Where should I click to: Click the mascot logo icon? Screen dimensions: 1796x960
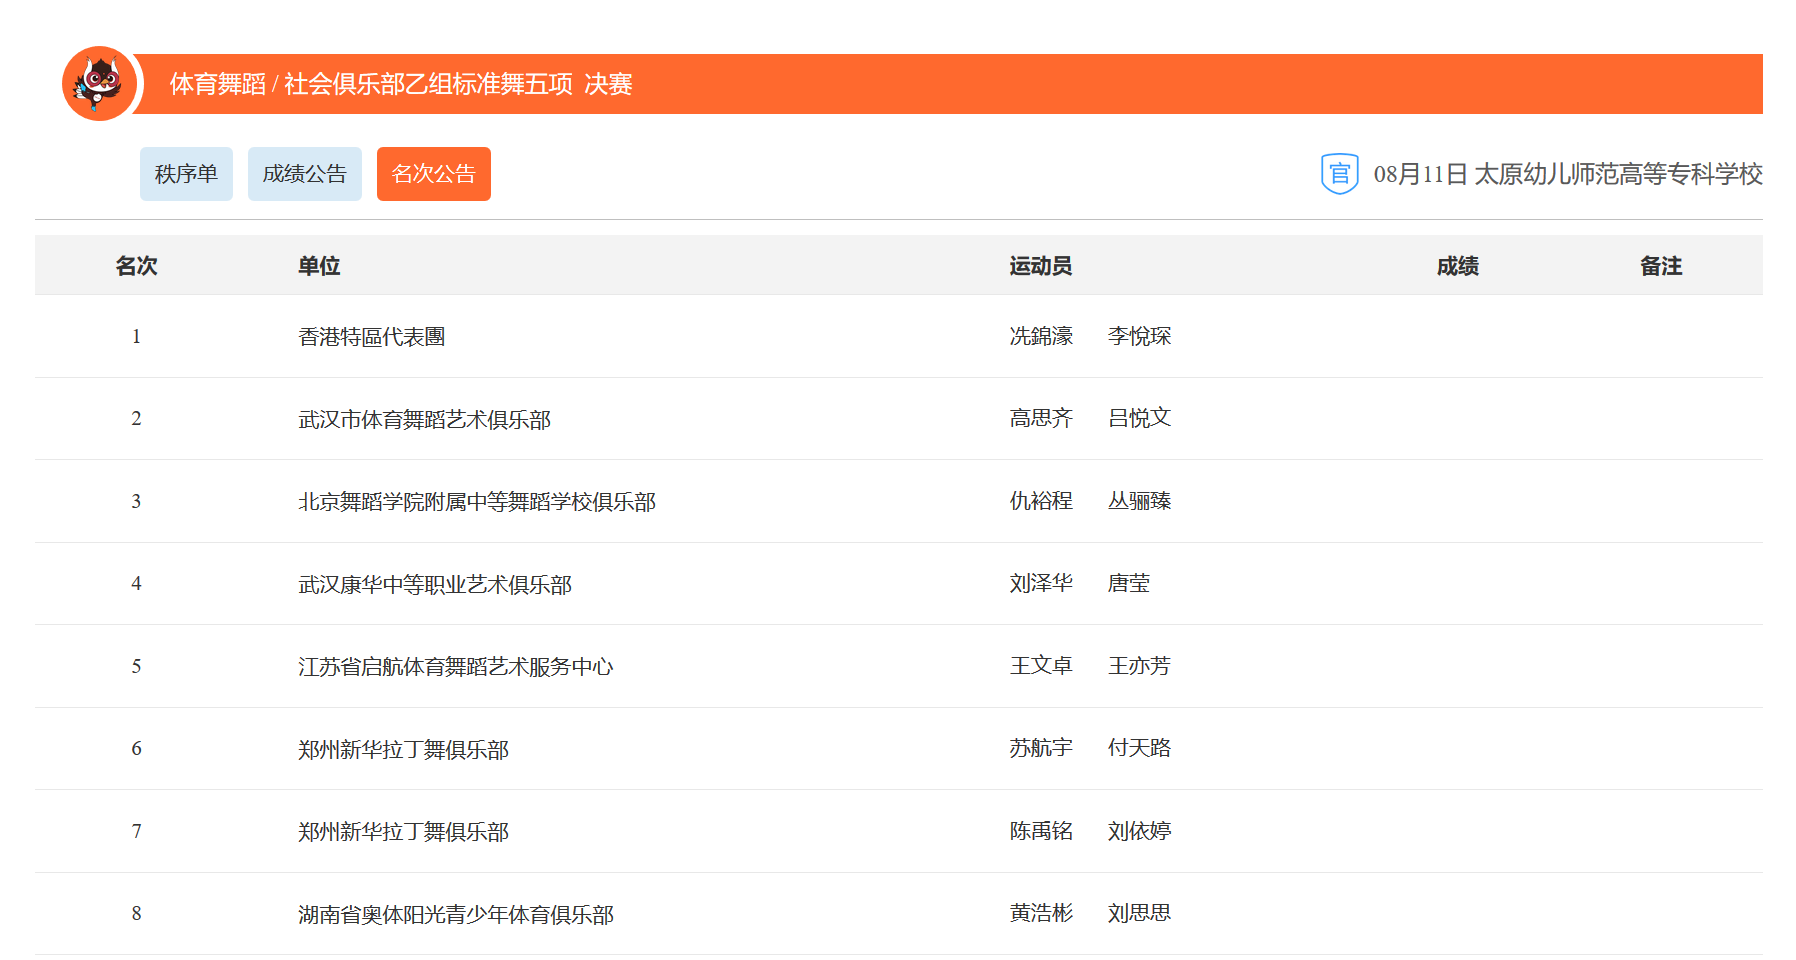tap(99, 84)
